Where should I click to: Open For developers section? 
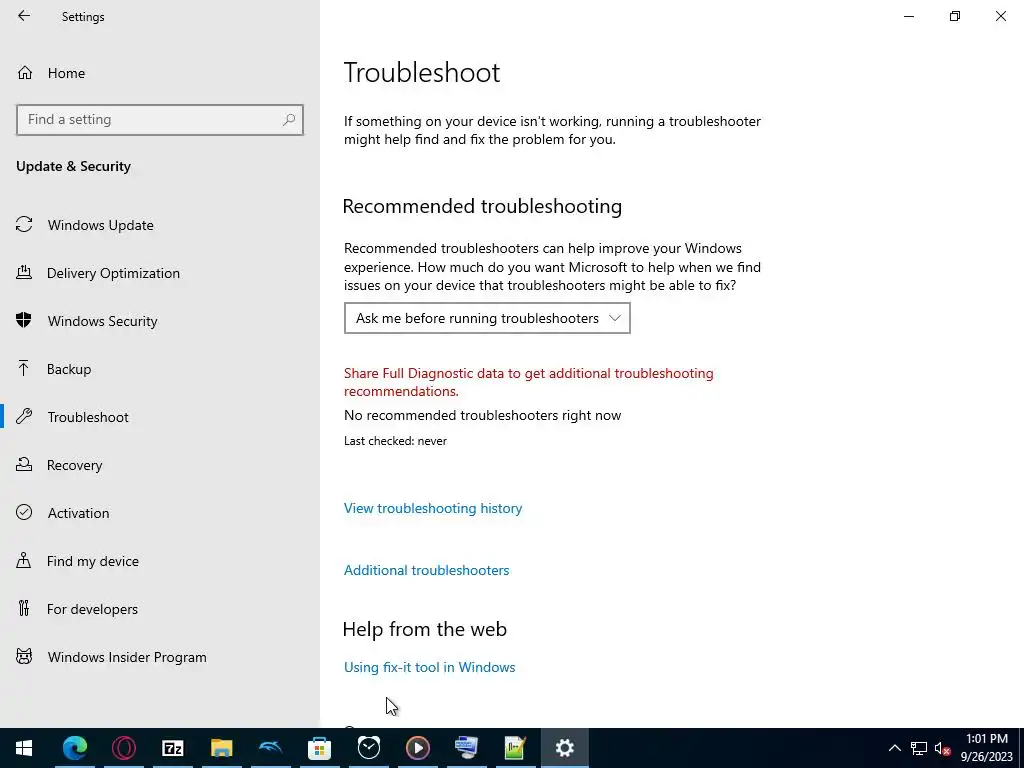click(x=160, y=609)
